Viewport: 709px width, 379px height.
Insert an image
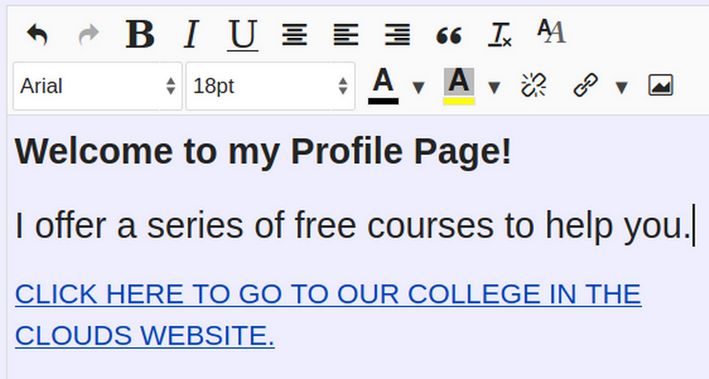(x=661, y=85)
